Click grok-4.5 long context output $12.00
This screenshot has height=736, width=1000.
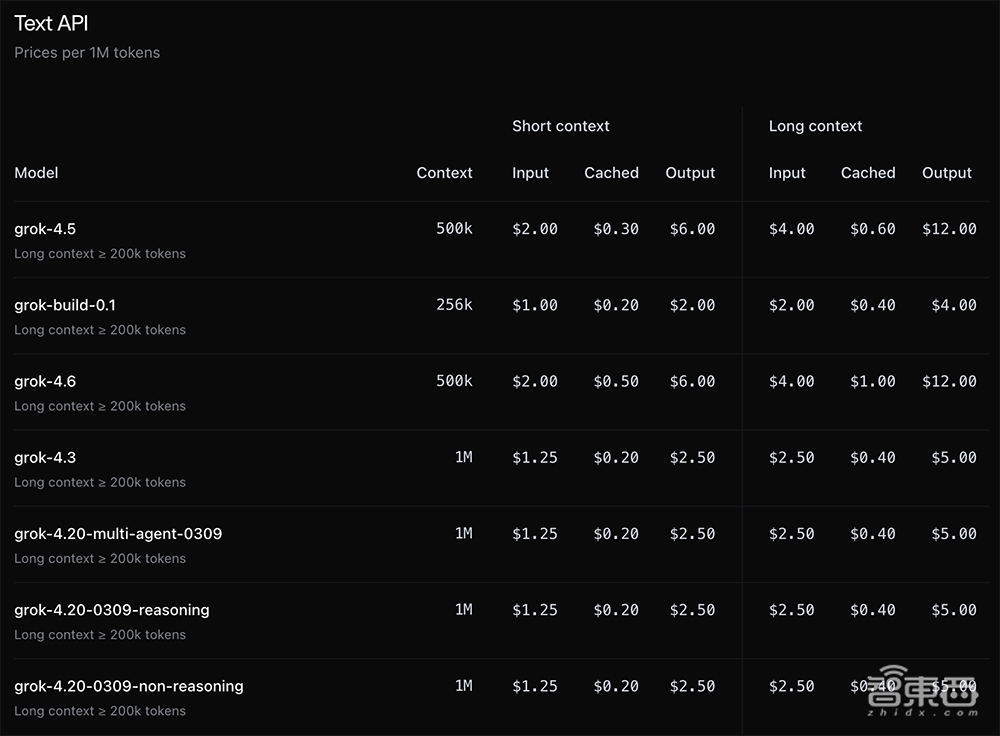(x=950, y=229)
